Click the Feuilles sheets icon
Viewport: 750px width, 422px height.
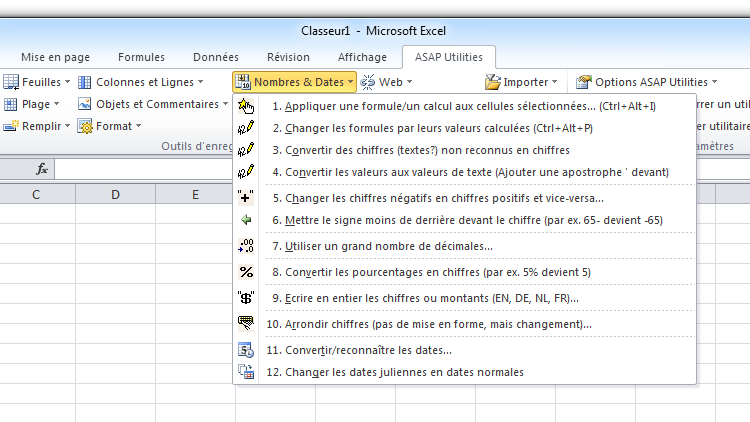click(11, 82)
